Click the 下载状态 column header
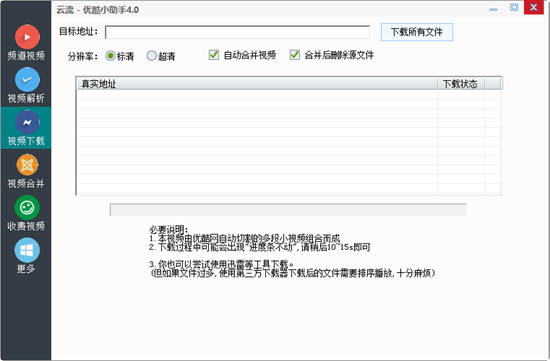This screenshot has height=361, width=550. pos(461,84)
